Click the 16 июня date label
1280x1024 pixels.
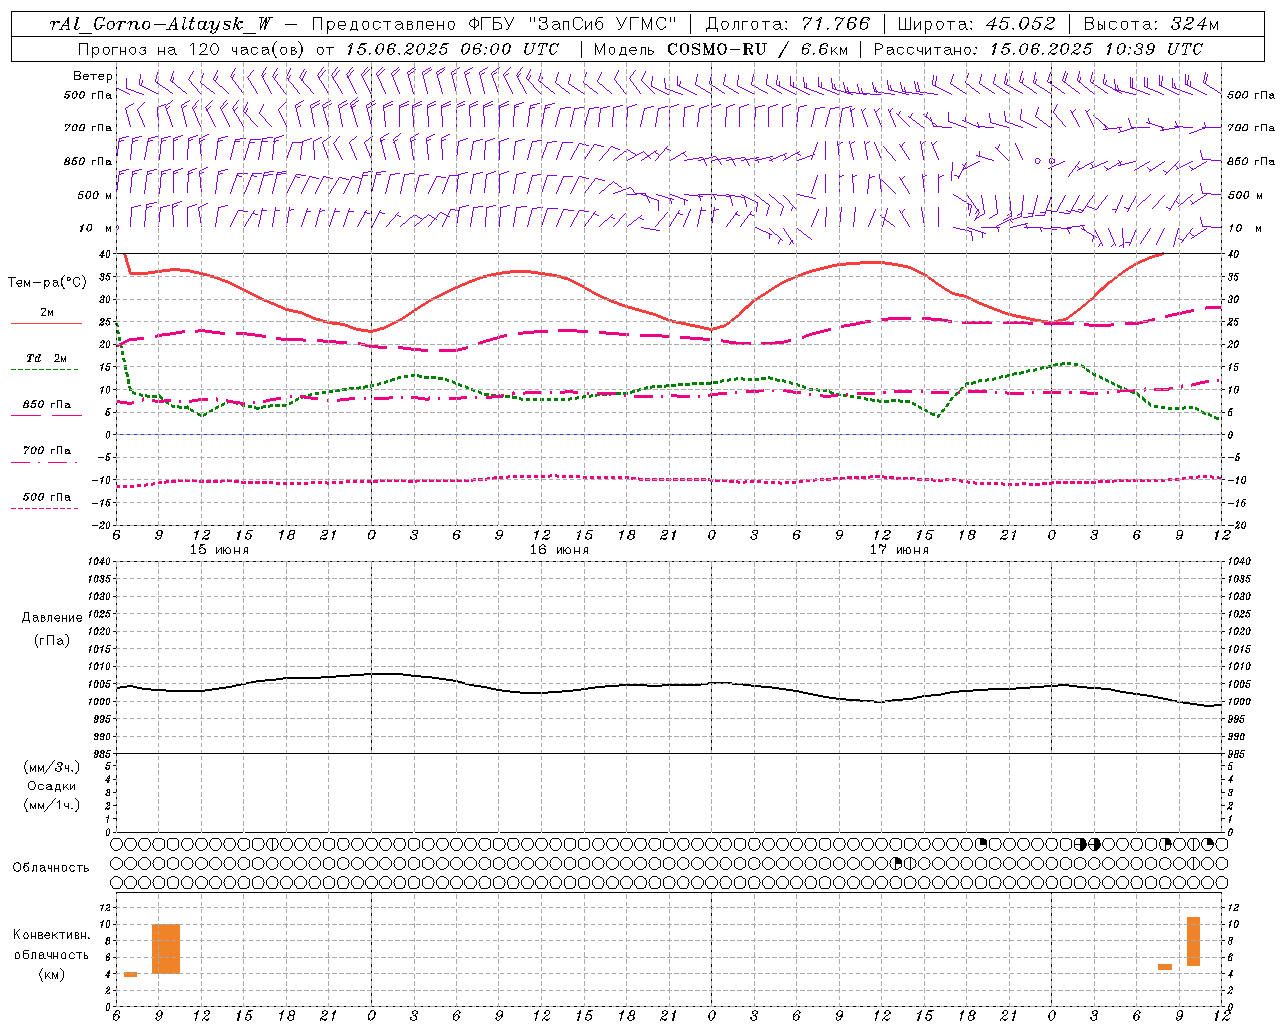tap(559, 550)
